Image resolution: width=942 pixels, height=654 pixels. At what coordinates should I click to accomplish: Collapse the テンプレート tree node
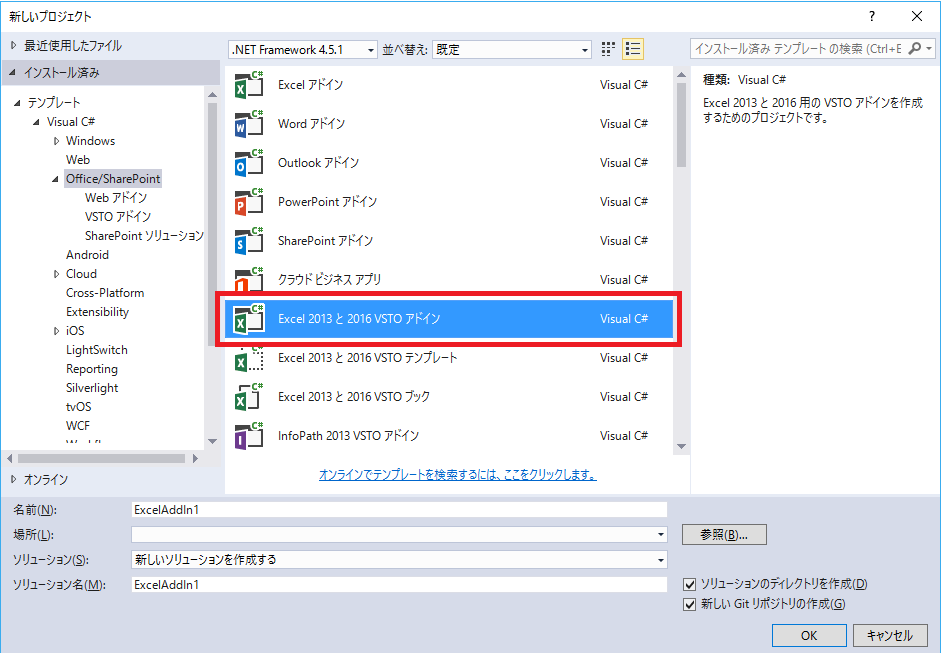coord(17,103)
